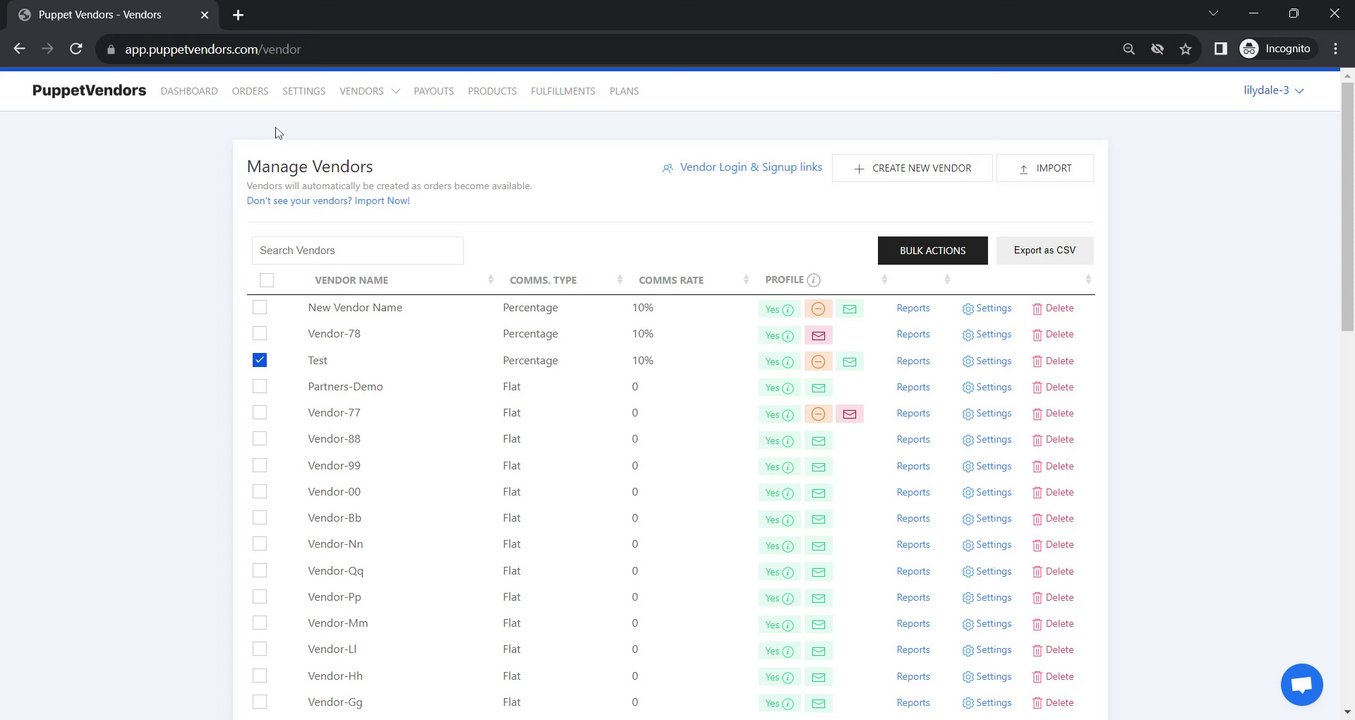Click the 'Import Now!' link

tap(382, 201)
